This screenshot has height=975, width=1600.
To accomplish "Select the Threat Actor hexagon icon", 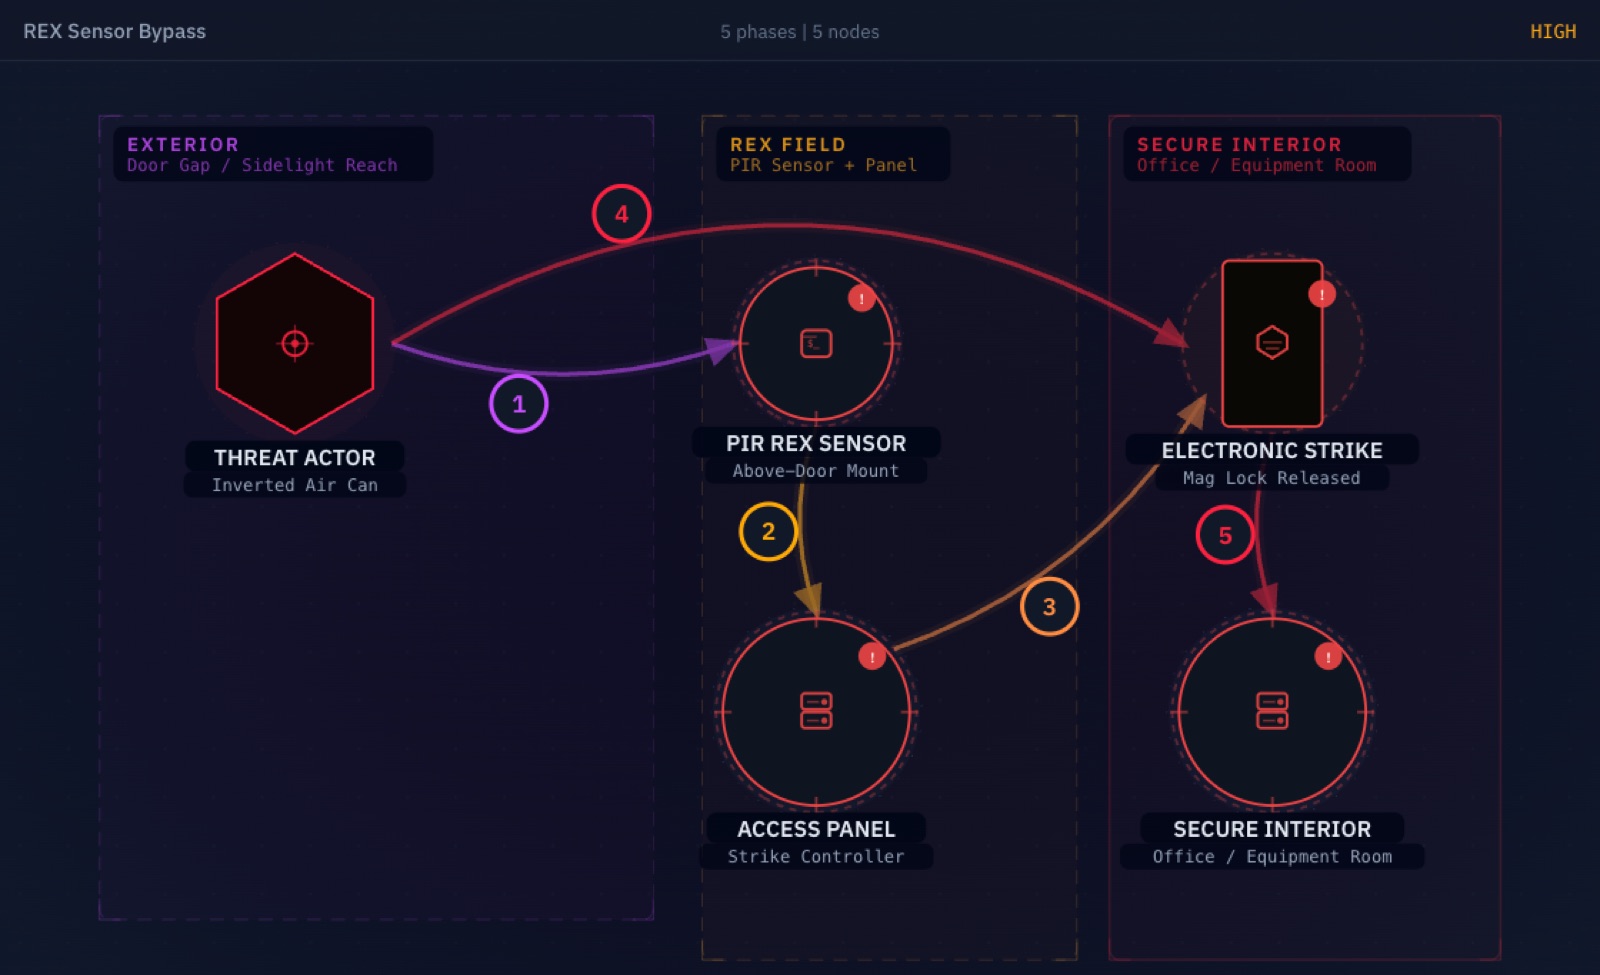I will (x=294, y=343).
